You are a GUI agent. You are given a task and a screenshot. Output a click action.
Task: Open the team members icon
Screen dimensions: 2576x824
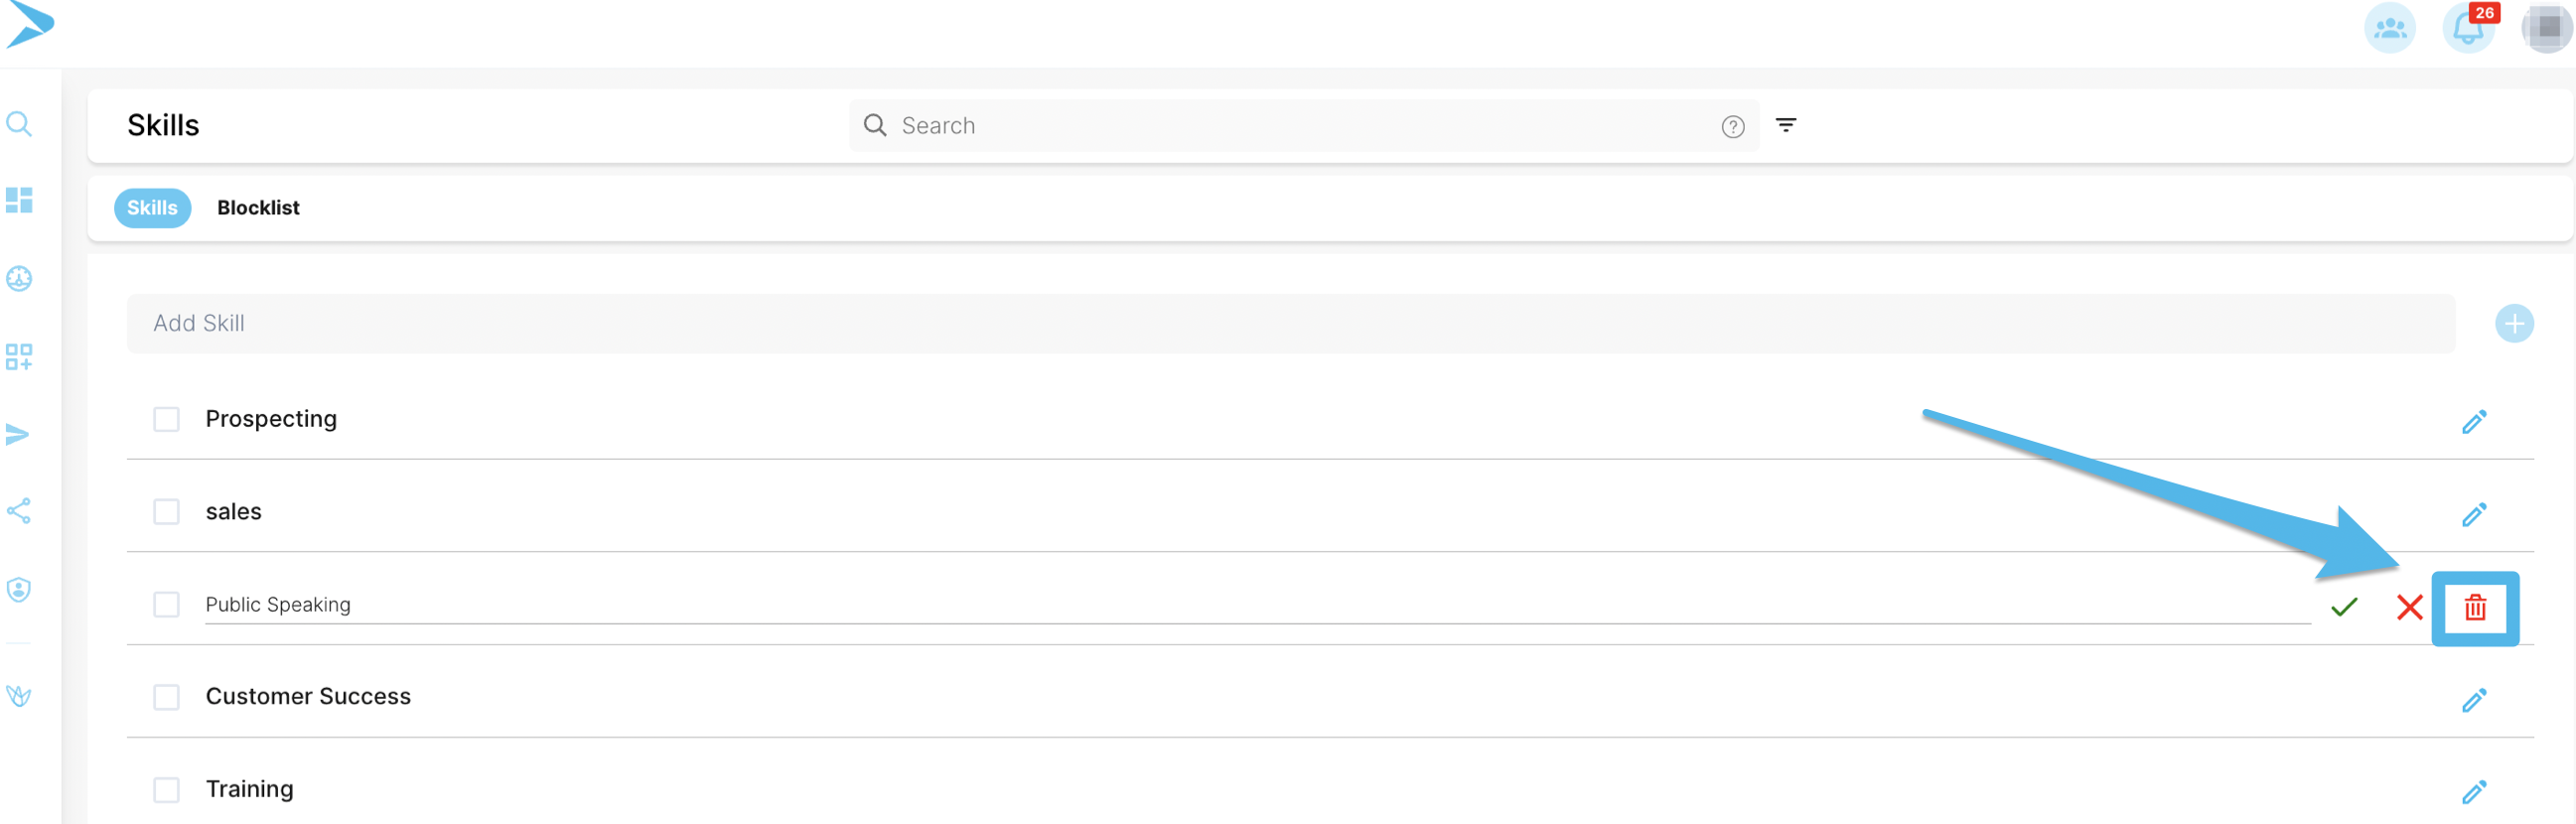pos(2389,28)
